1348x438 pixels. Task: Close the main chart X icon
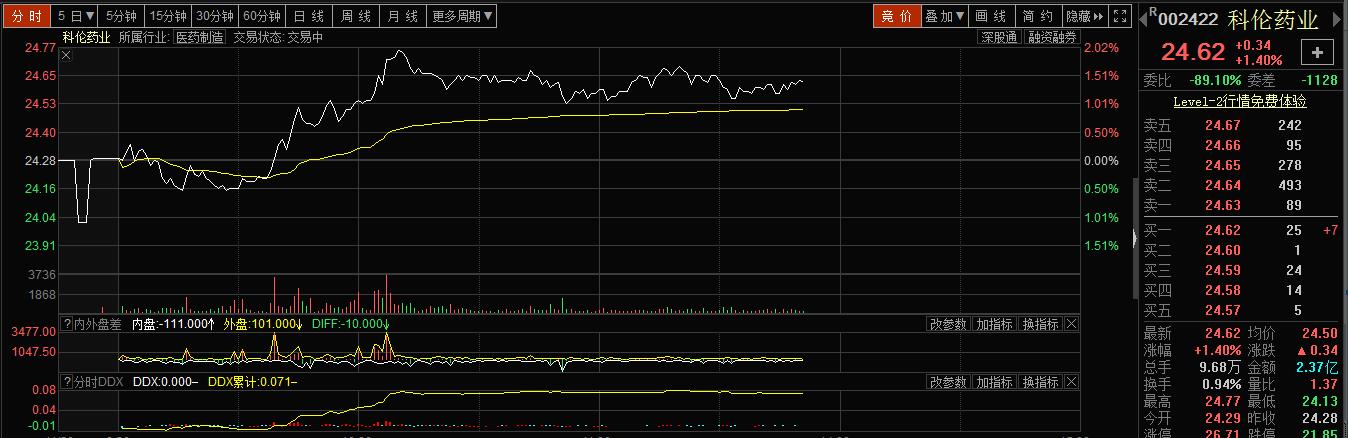coord(66,55)
